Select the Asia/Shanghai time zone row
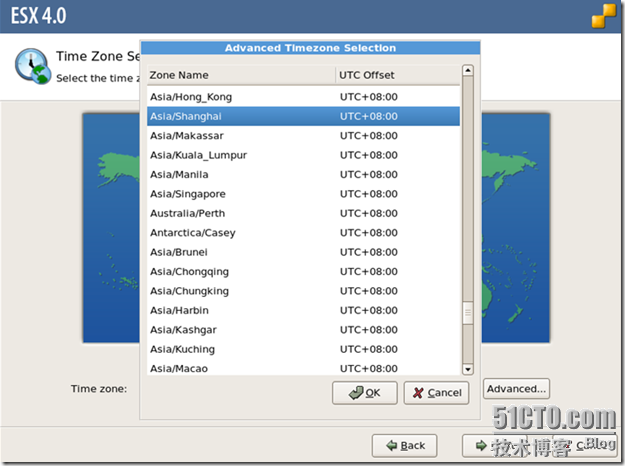This screenshot has height=466, width=625. click(x=303, y=116)
